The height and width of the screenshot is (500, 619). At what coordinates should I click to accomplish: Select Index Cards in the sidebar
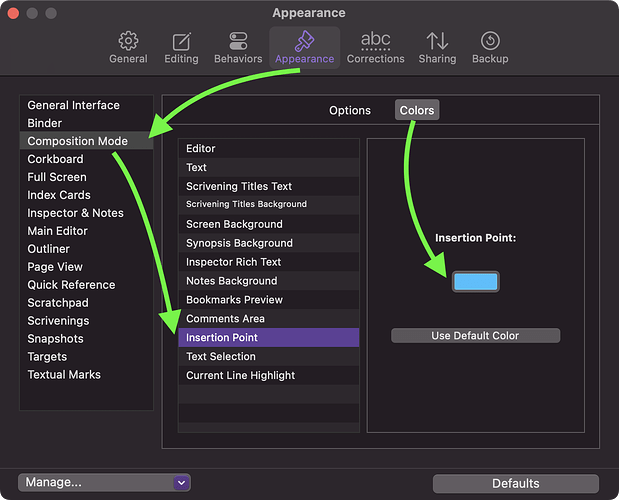[86, 195]
